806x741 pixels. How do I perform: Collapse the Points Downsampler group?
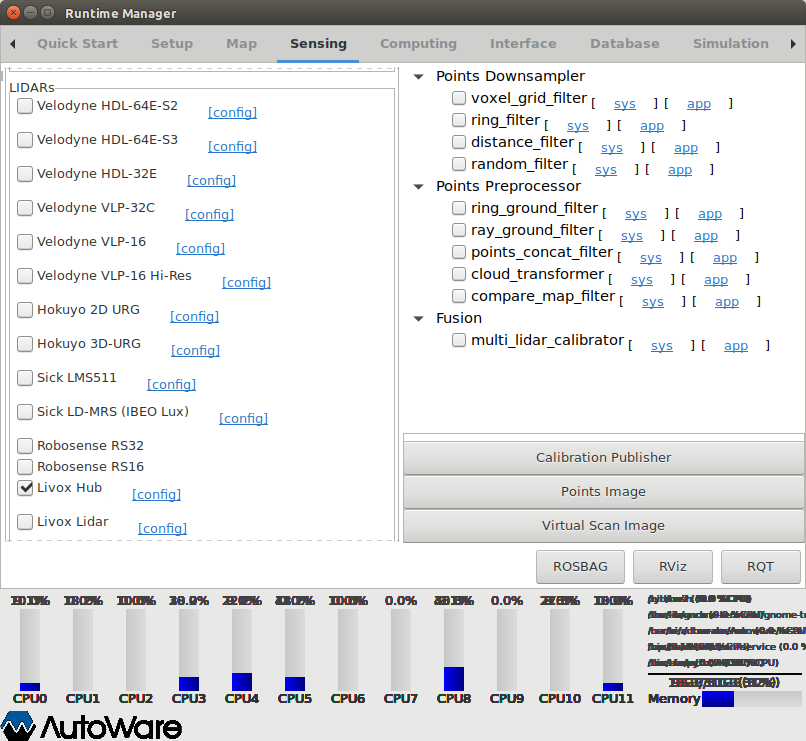tap(419, 77)
